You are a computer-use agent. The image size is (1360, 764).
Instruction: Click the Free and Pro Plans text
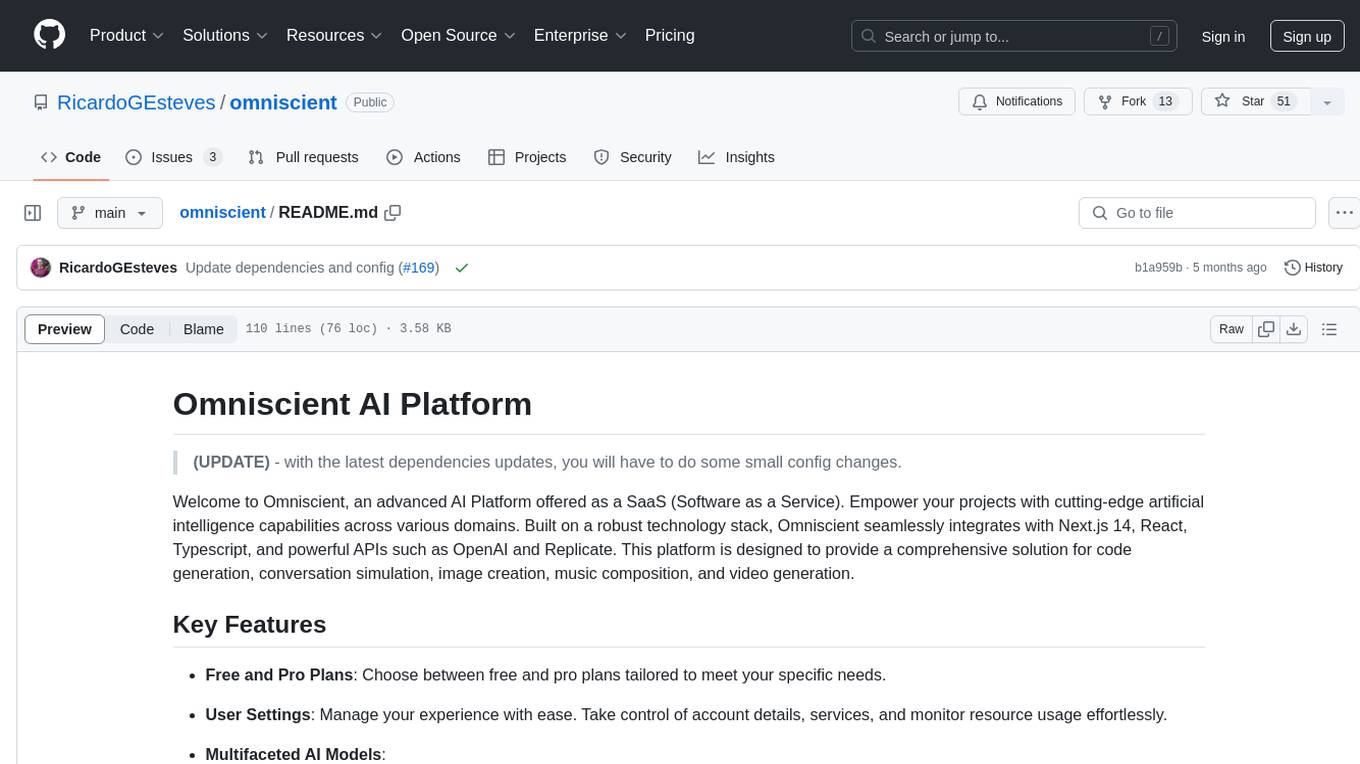point(279,675)
